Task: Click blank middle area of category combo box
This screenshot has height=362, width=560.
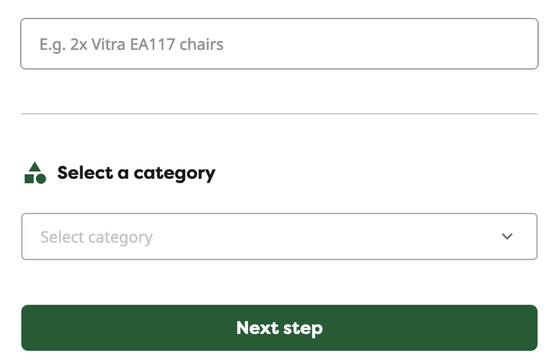Action: point(321,236)
